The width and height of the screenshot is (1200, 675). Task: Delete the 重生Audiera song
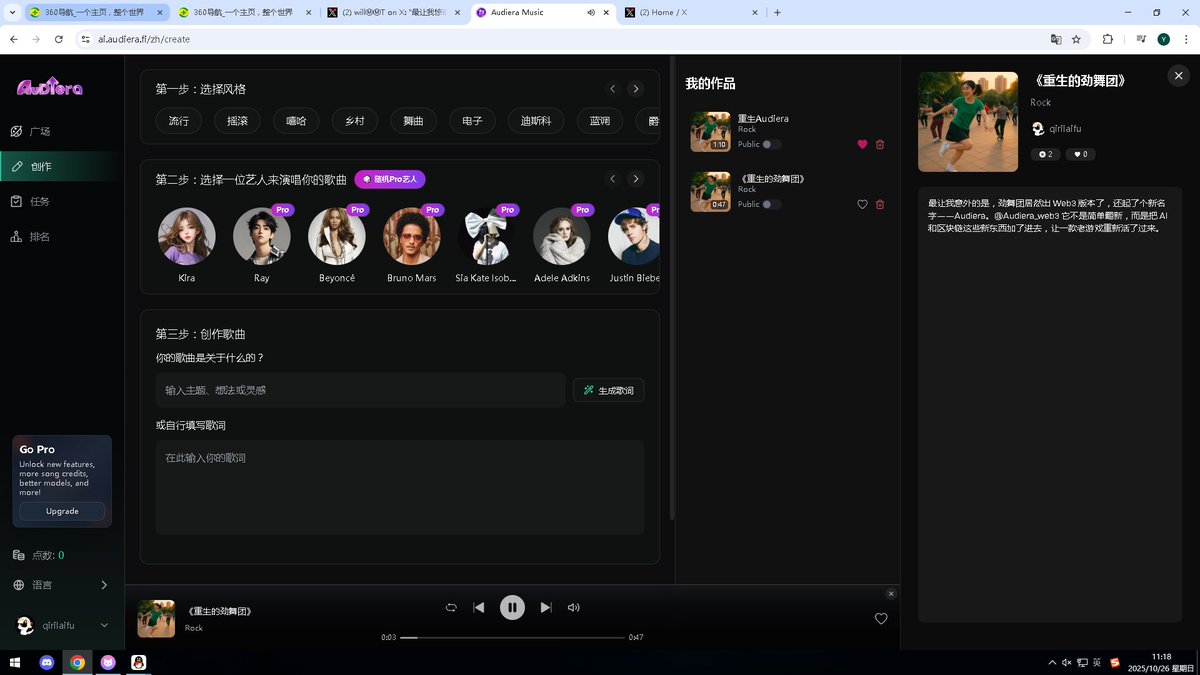coord(880,144)
